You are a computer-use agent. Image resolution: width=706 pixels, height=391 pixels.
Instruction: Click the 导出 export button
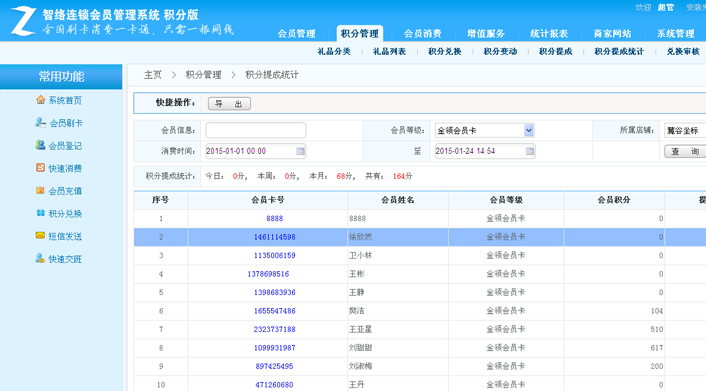pyautogui.click(x=229, y=104)
